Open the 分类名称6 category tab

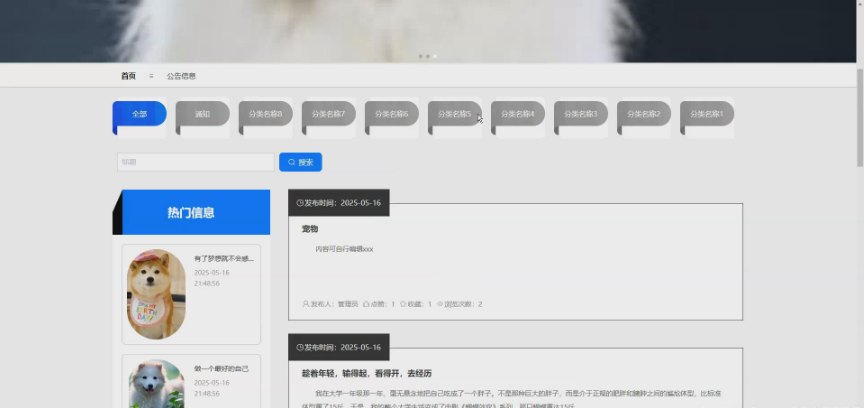click(x=391, y=114)
